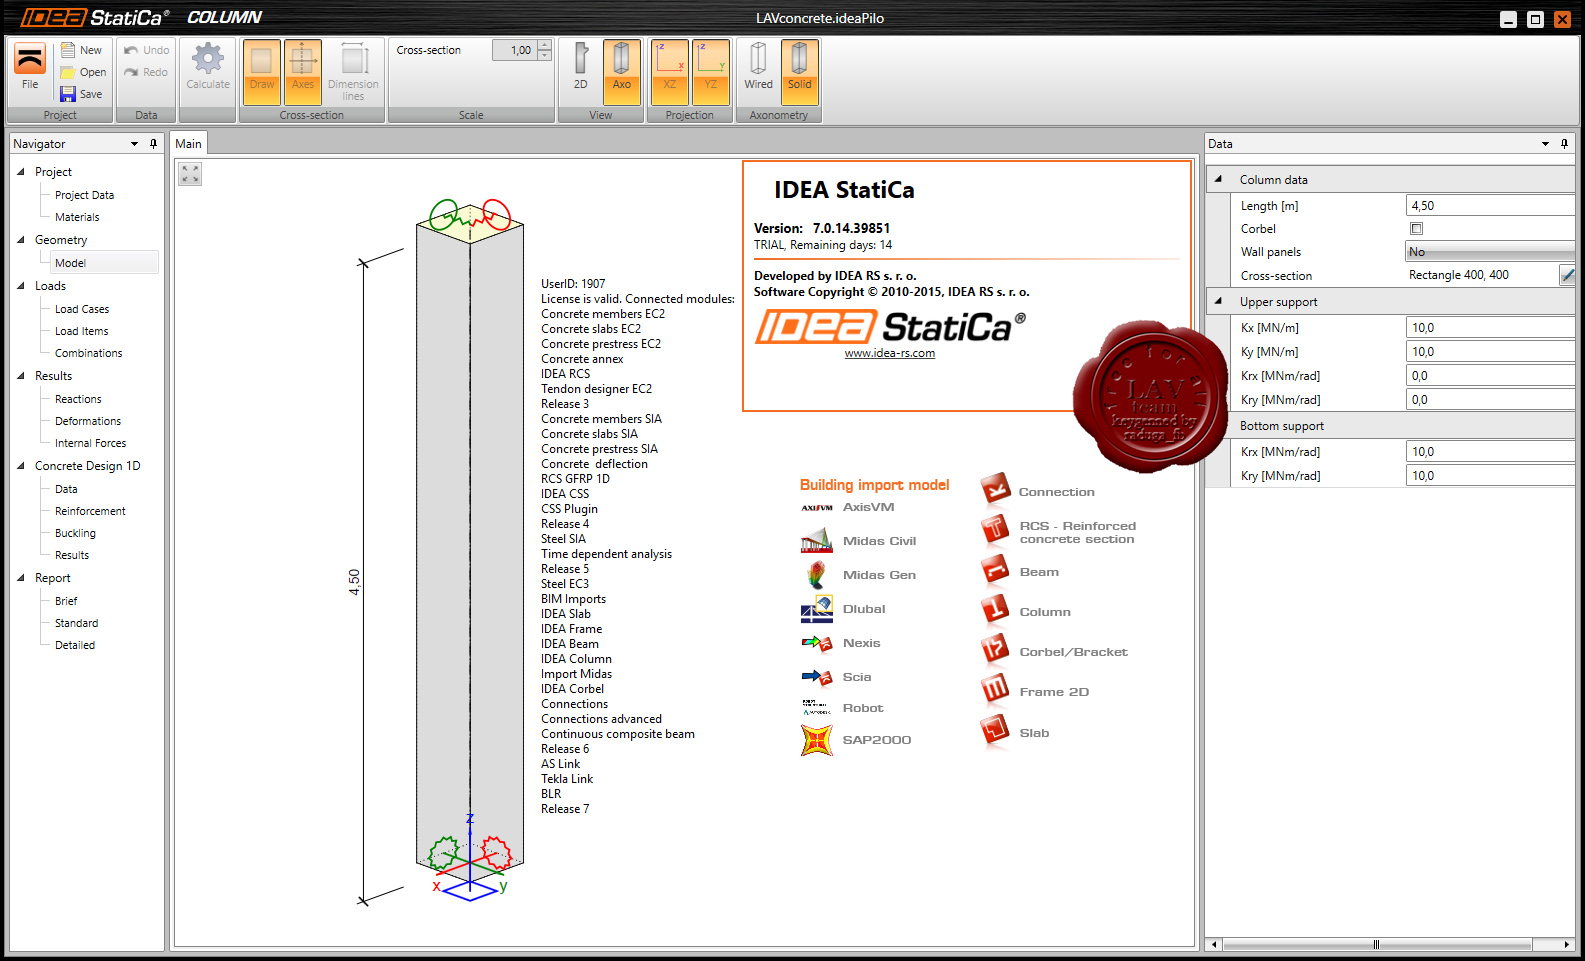The image size is (1585, 961).
Task: Choose Solid axonometry mode
Action: click(x=800, y=72)
